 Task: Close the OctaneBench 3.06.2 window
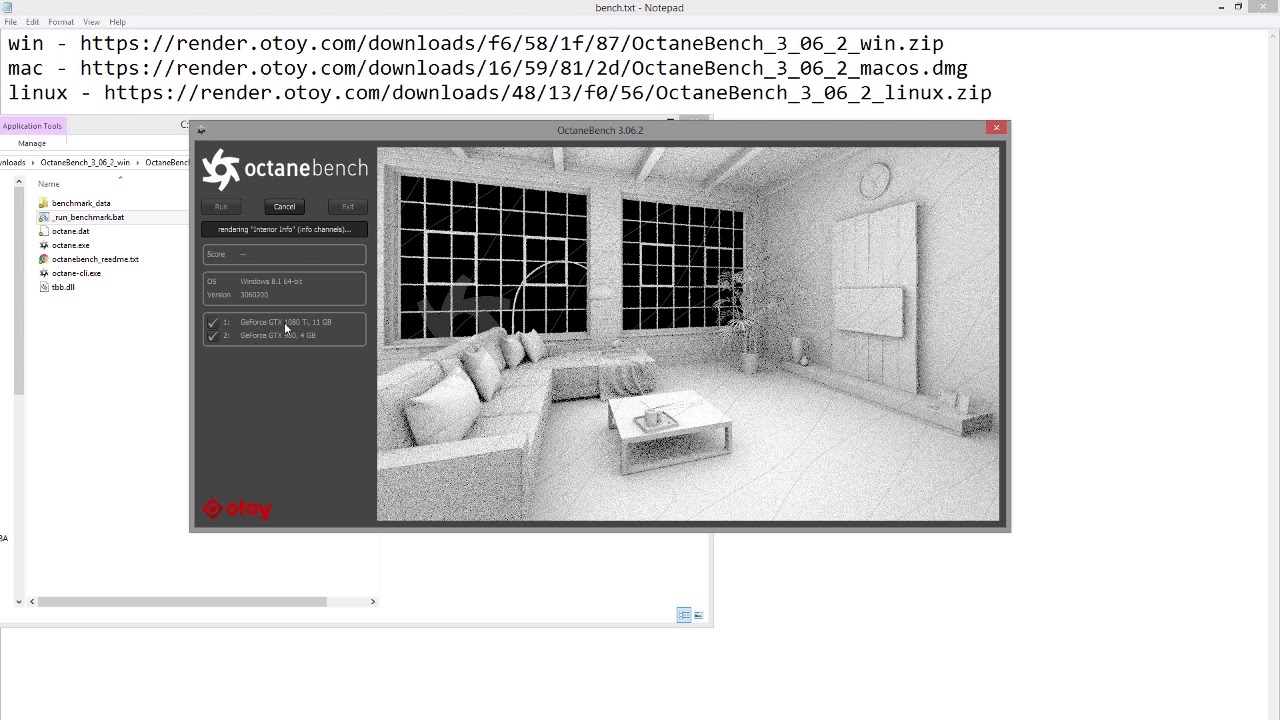coord(996,128)
